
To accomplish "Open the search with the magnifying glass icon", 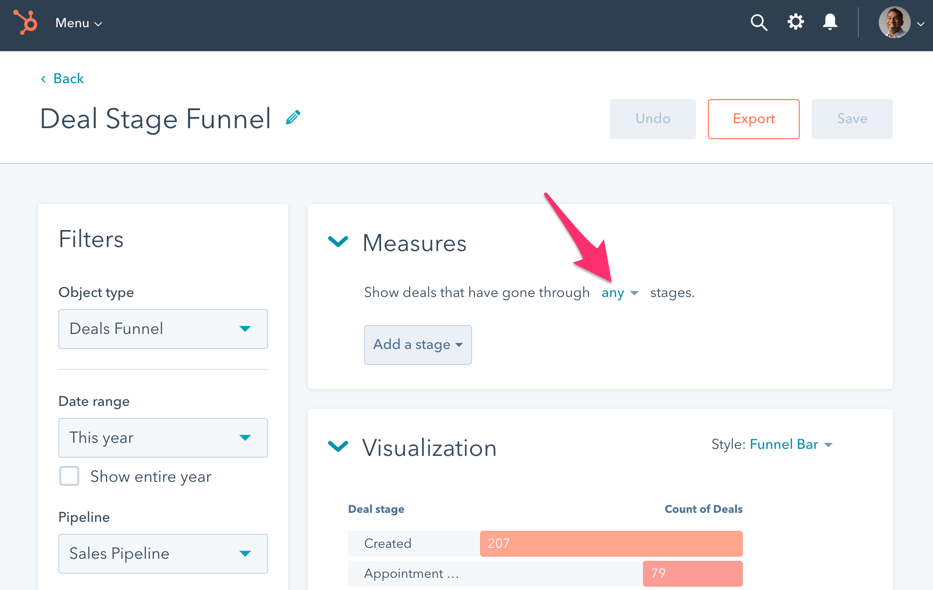I will point(758,21).
